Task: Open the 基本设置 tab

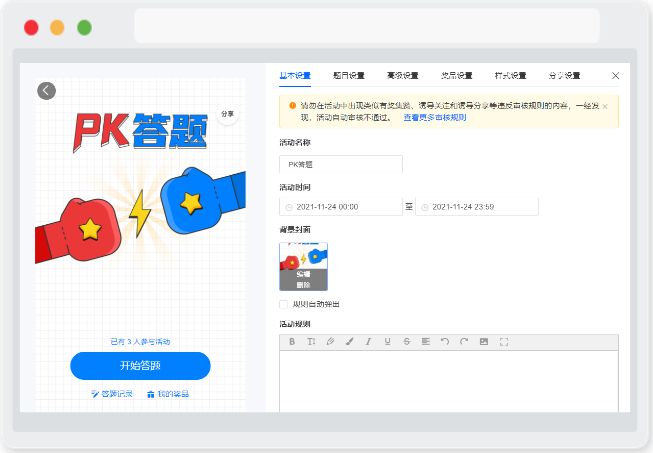Action: coord(295,76)
